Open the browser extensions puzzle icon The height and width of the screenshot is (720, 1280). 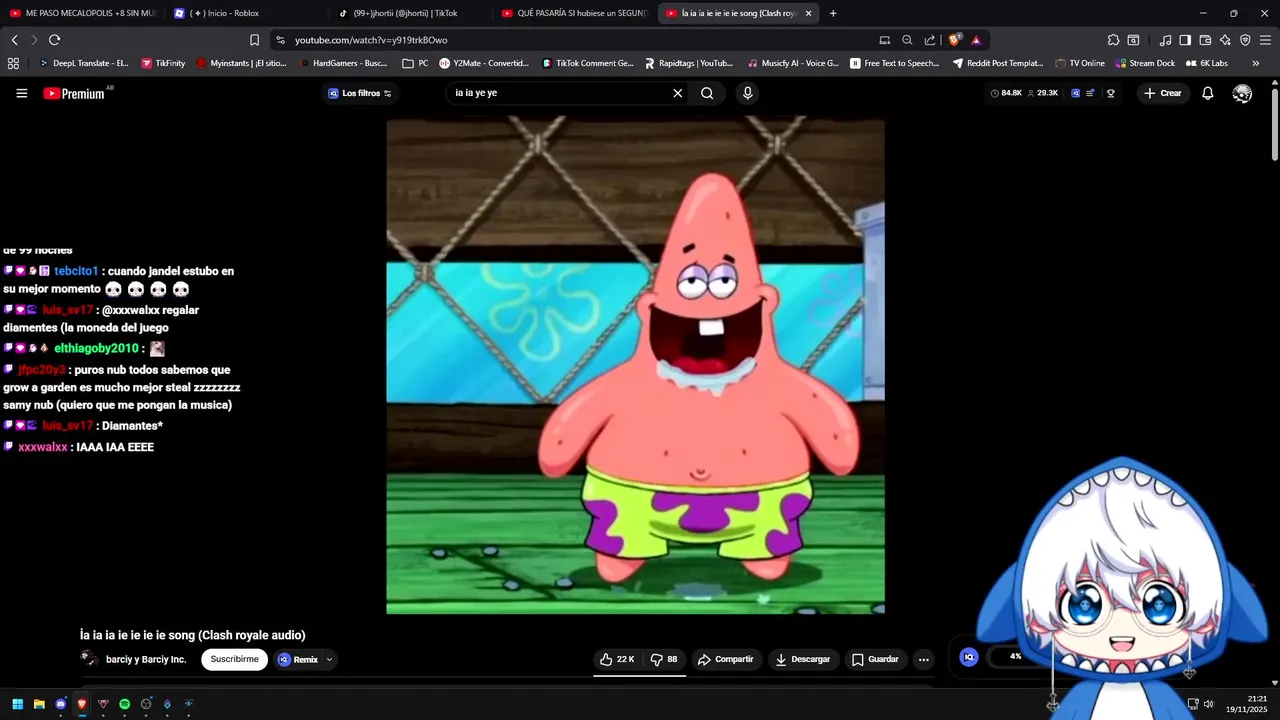tap(1113, 40)
